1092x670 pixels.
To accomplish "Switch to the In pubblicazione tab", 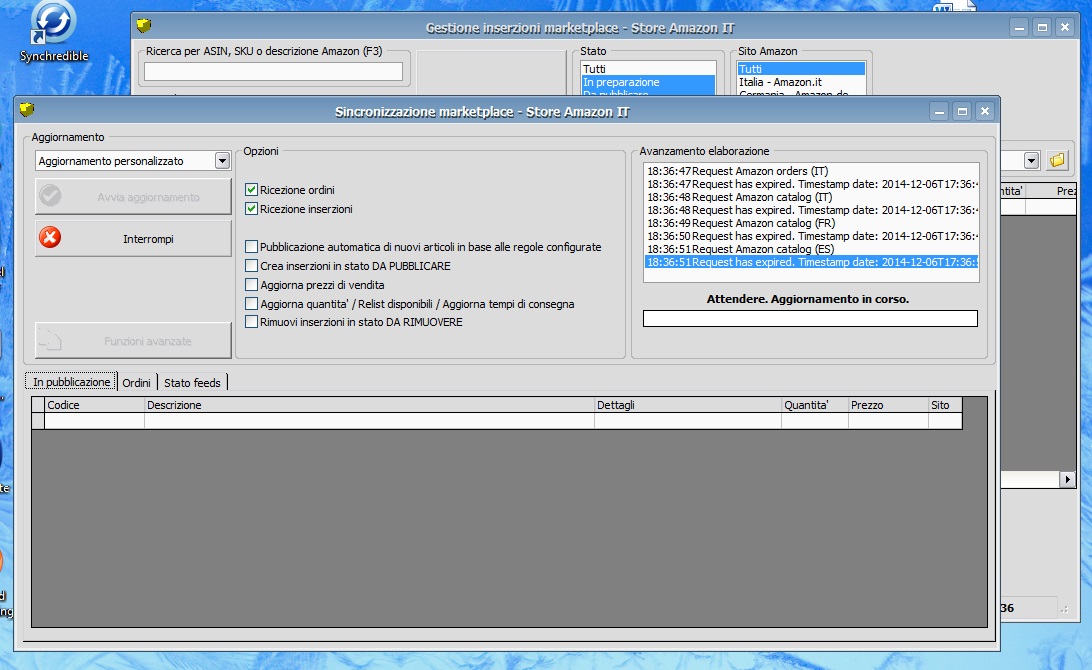I will [72, 382].
